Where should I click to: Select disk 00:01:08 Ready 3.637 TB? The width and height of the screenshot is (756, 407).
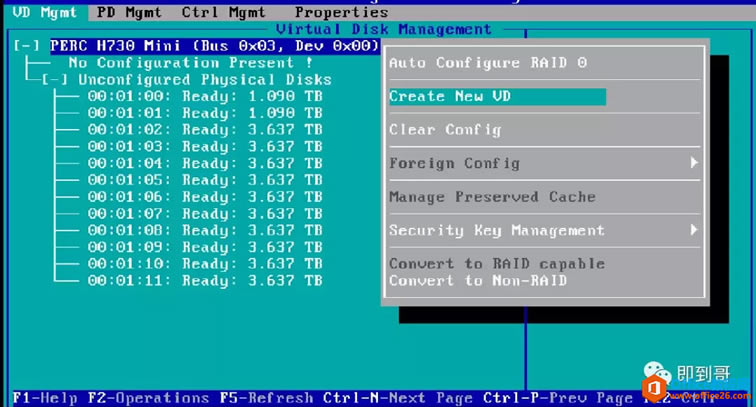[x=205, y=231]
